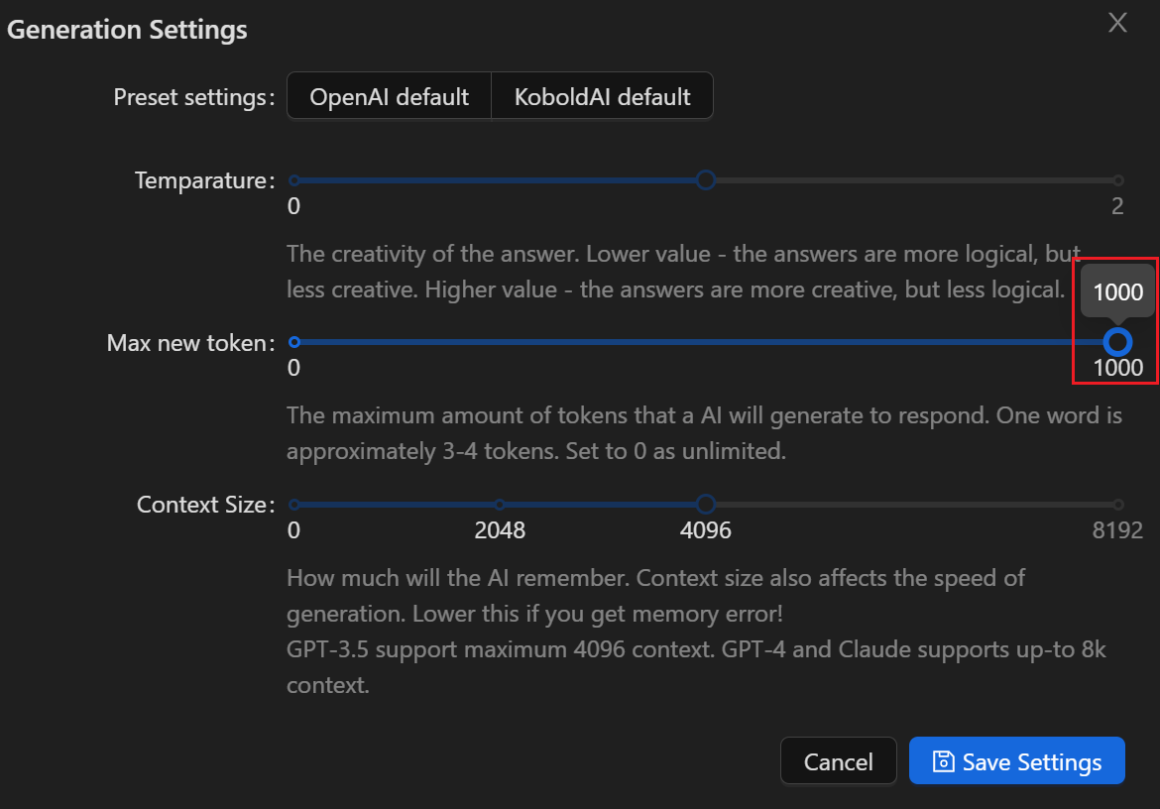Viewport: 1160px width, 809px height.
Task: Set Temperature to minimum via left end dot
Action: pyautogui.click(x=294, y=181)
